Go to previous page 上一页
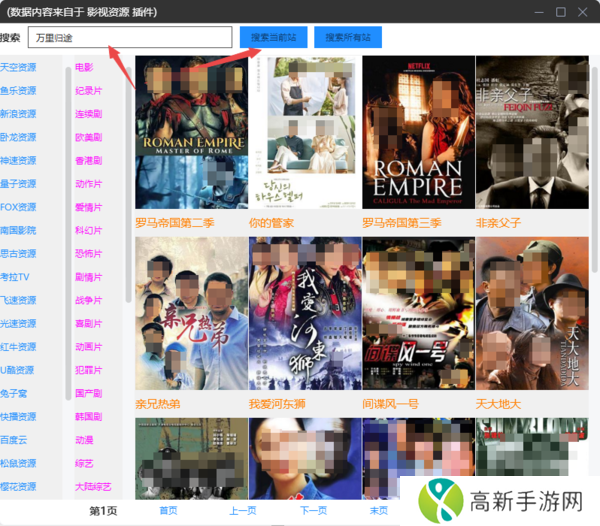600x526 pixels. (x=243, y=510)
